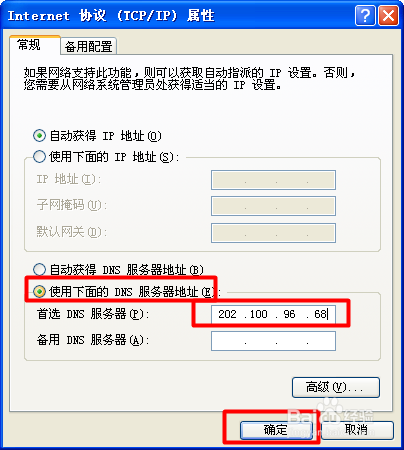The image size is (404, 450).
Task: Click the disabled IP 地址 field
Action: coord(273,180)
